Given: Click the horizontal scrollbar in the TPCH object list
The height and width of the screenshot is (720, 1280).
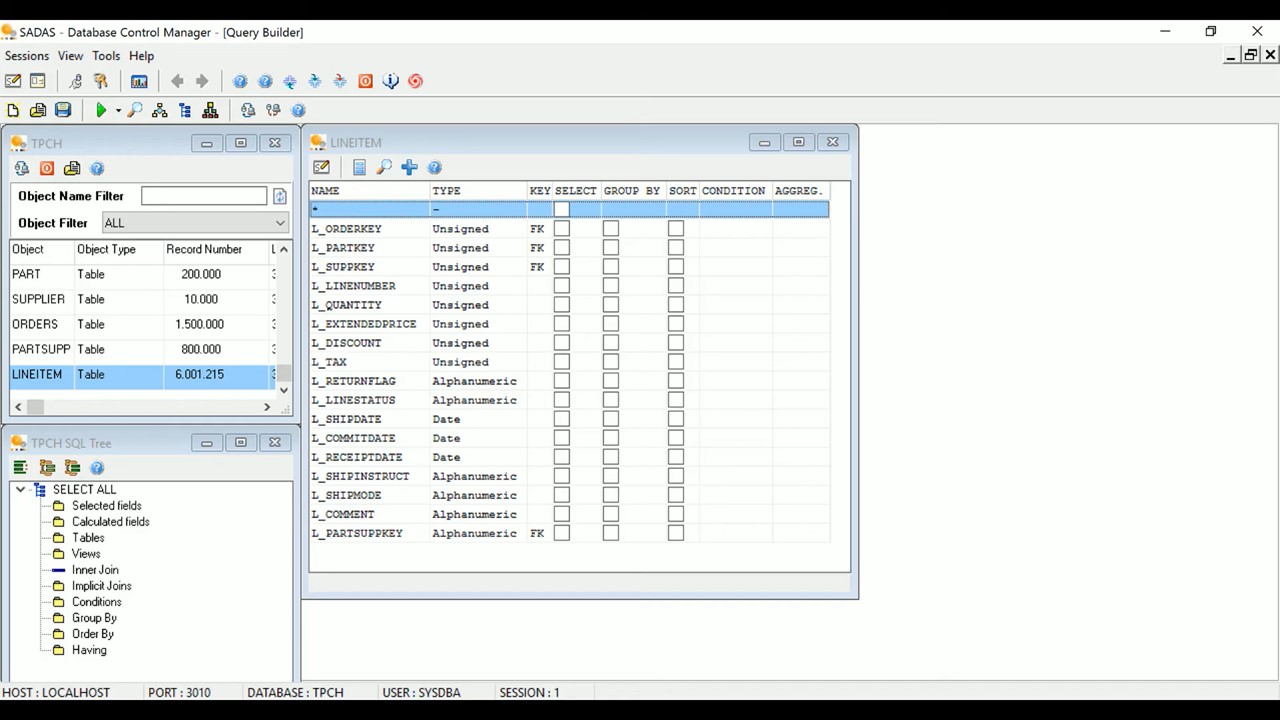Looking at the screenshot, I should tap(35, 407).
